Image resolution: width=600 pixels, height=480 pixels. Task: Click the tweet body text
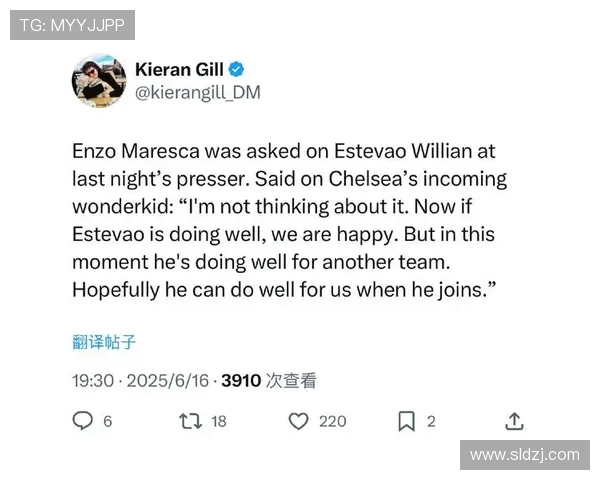pyautogui.click(x=290, y=220)
